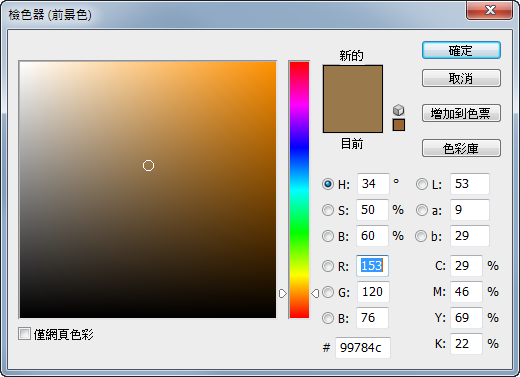Image resolution: width=520 pixels, height=377 pixels.
Task: Click the R field showing 153
Action: coord(372,266)
